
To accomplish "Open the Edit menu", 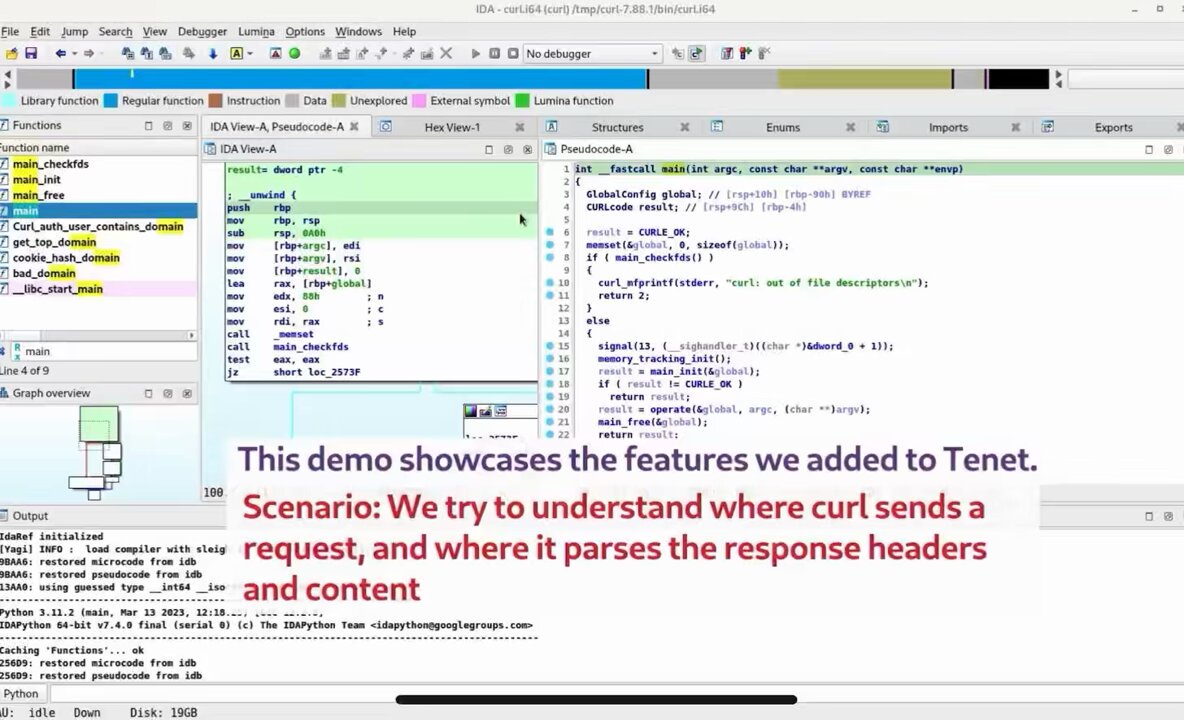I will coord(39,32).
